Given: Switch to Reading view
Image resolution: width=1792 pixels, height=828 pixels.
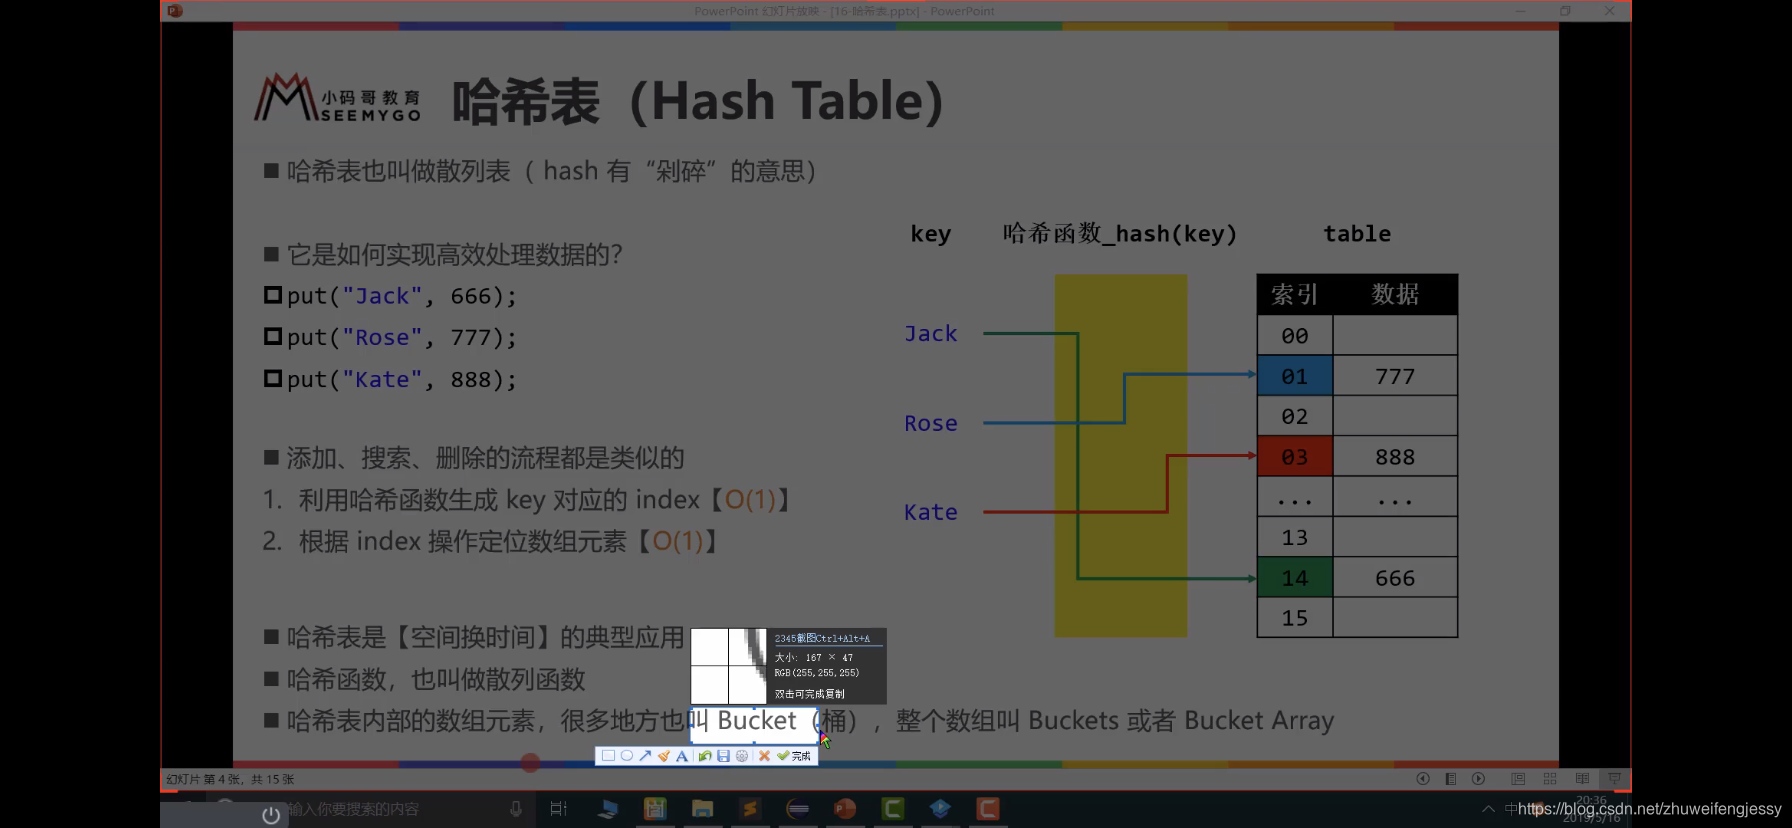Looking at the screenshot, I should pos(1582,779).
